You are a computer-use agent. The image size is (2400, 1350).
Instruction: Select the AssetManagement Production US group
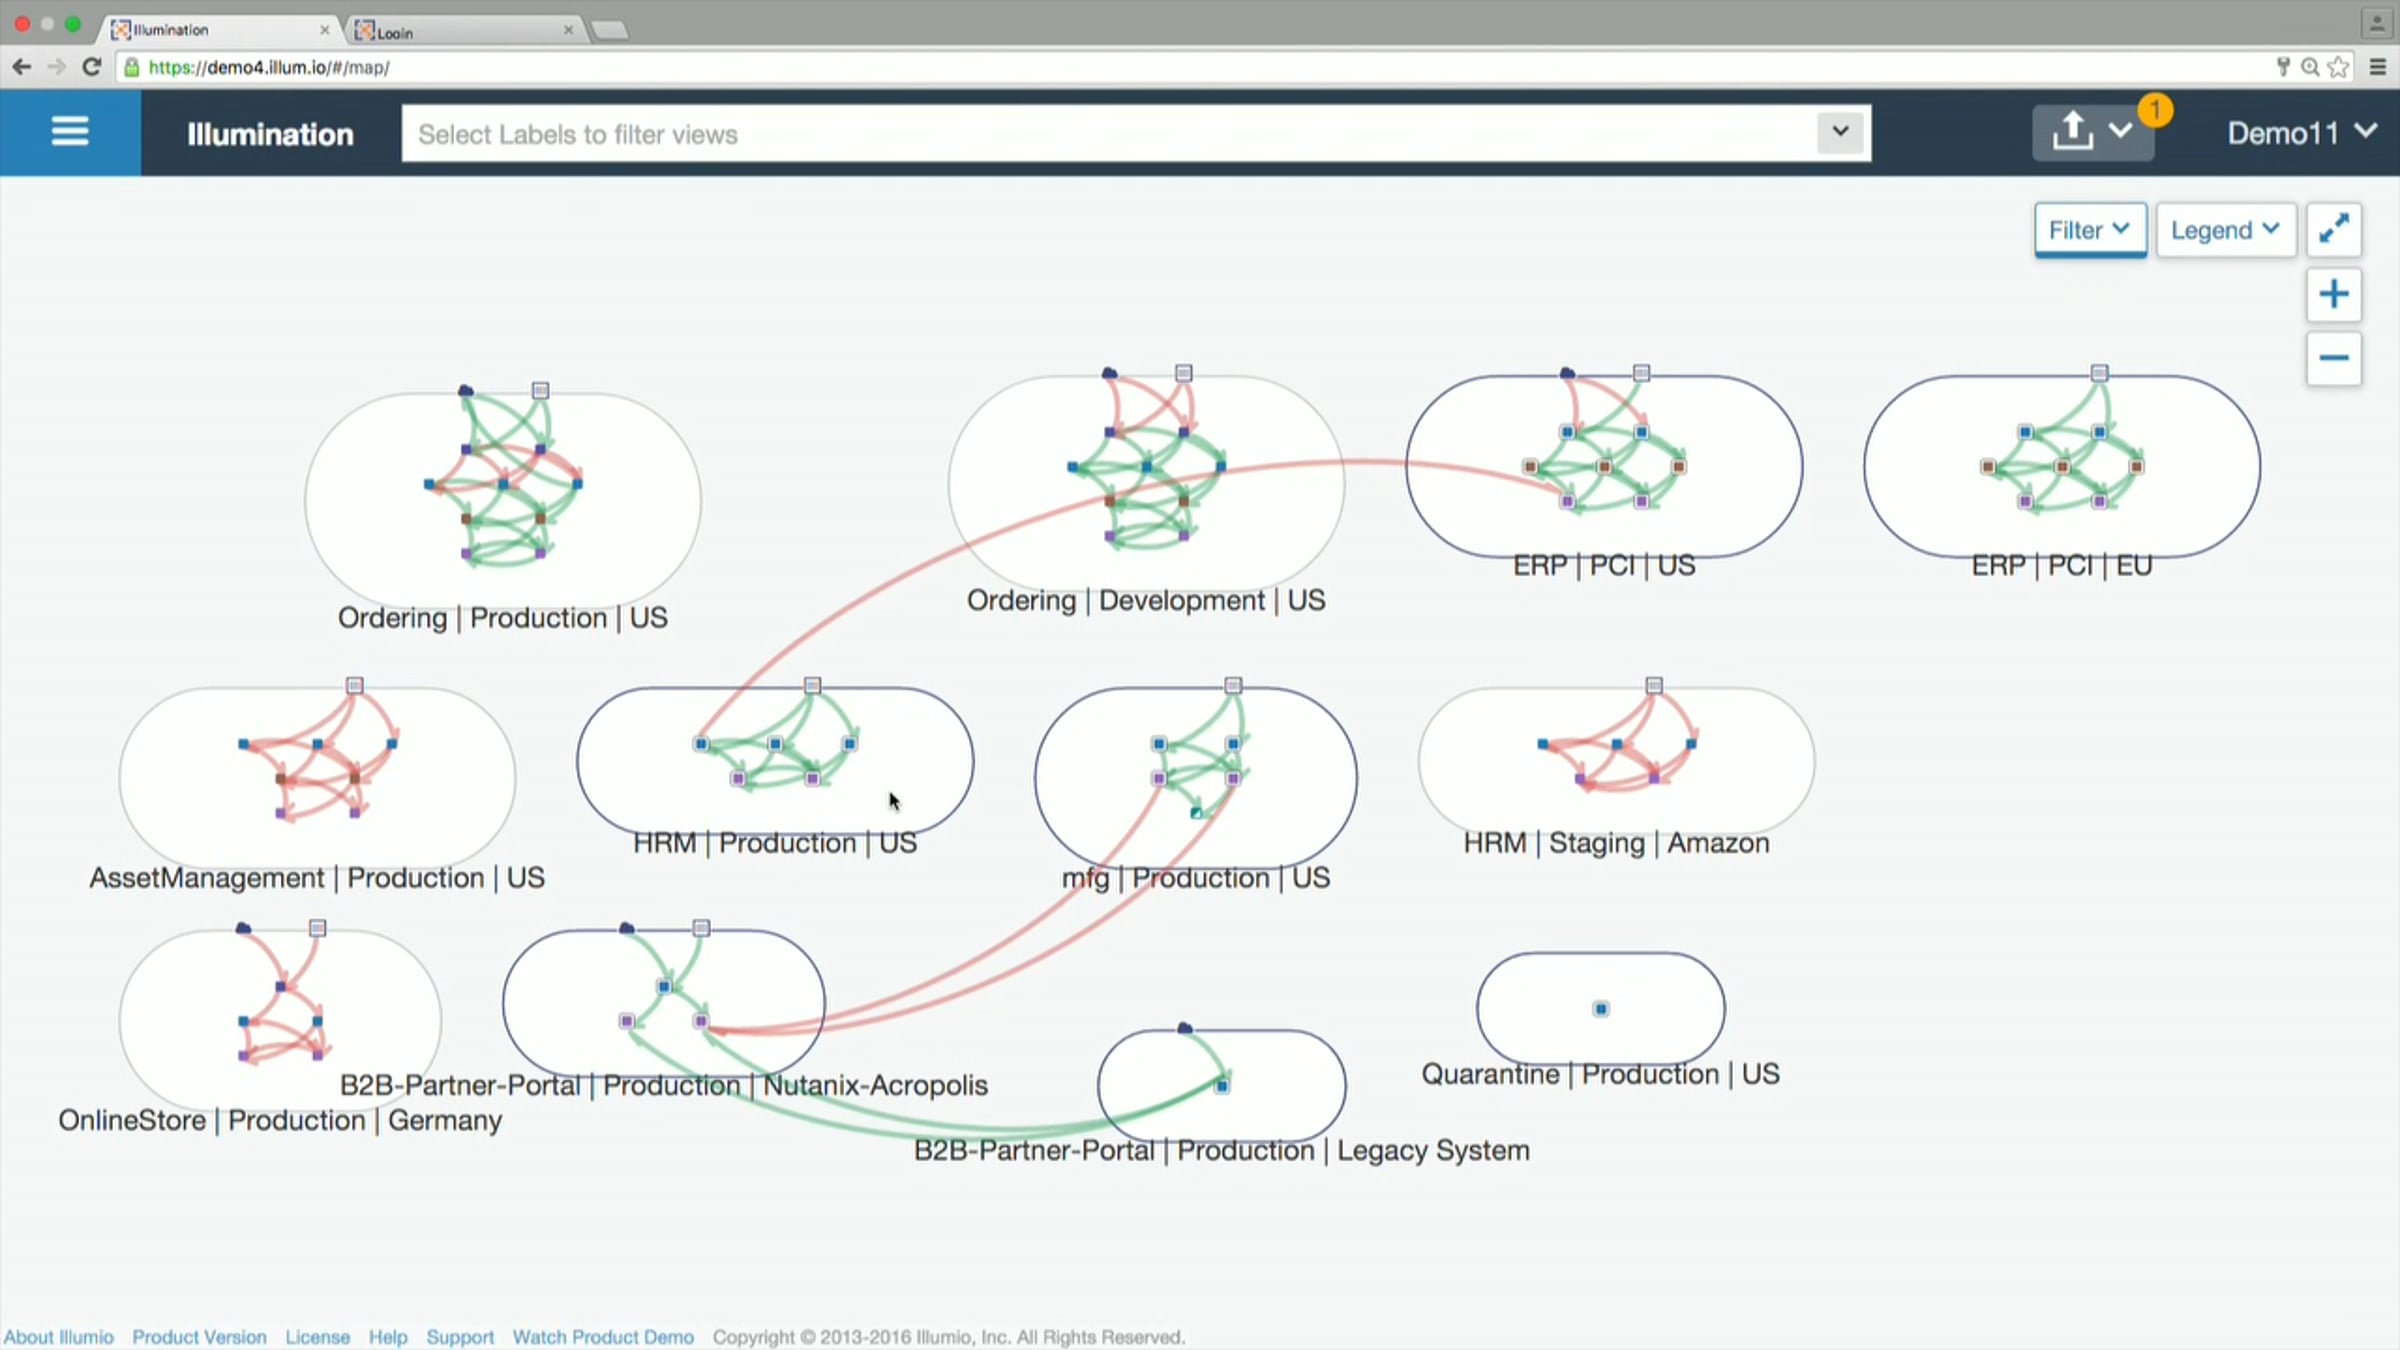[x=317, y=777]
